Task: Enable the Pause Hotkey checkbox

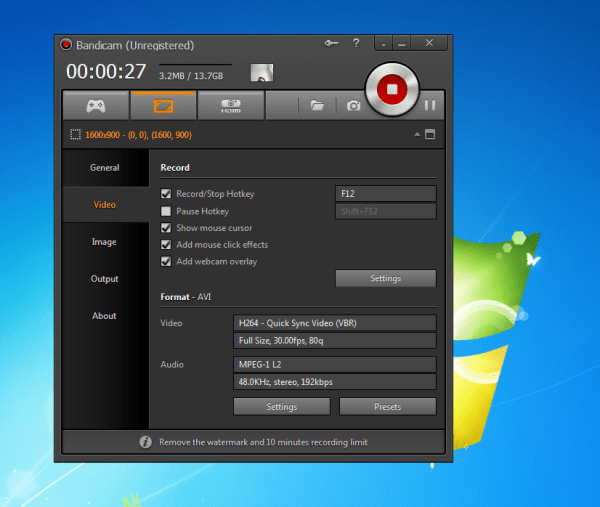Action: click(x=167, y=211)
